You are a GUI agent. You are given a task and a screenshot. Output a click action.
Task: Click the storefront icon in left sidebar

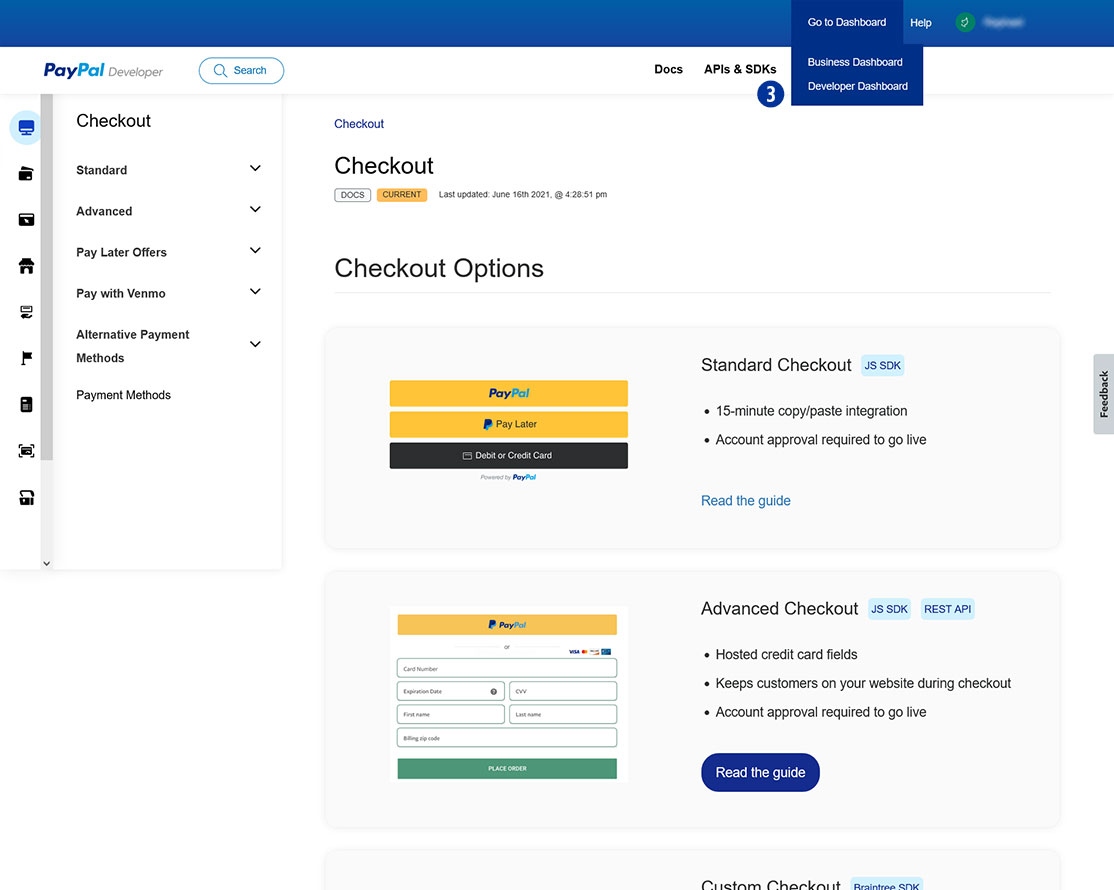click(x=26, y=266)
